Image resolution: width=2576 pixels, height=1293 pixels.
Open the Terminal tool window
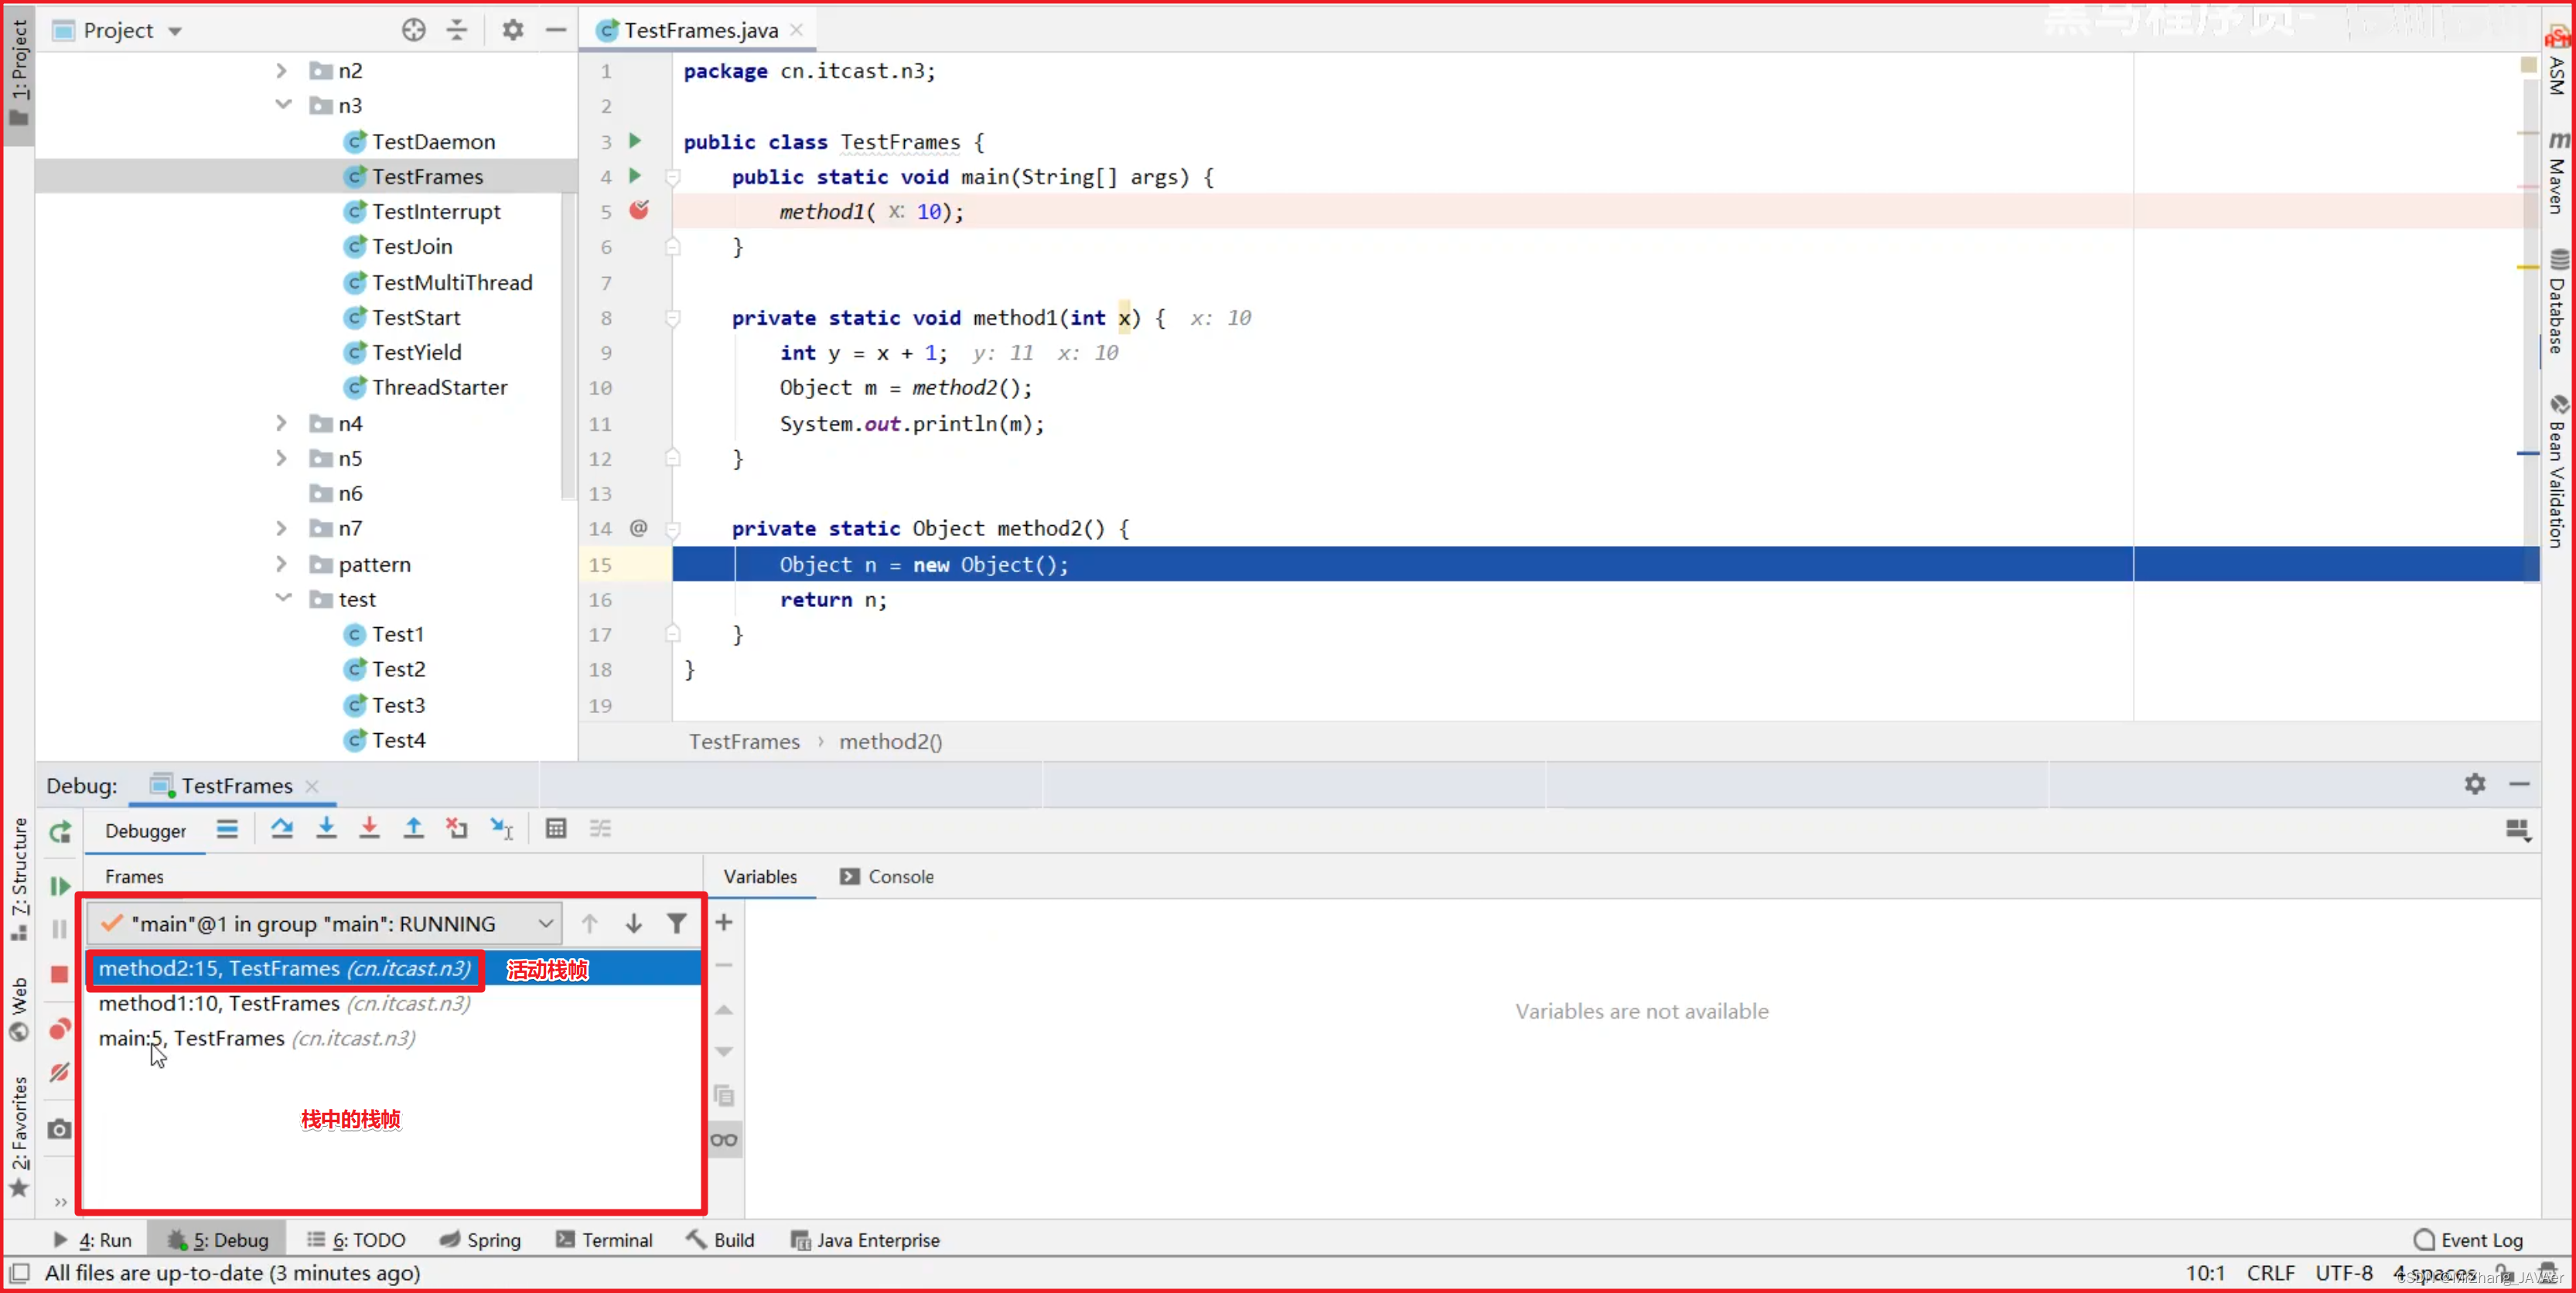point(604,1240)
